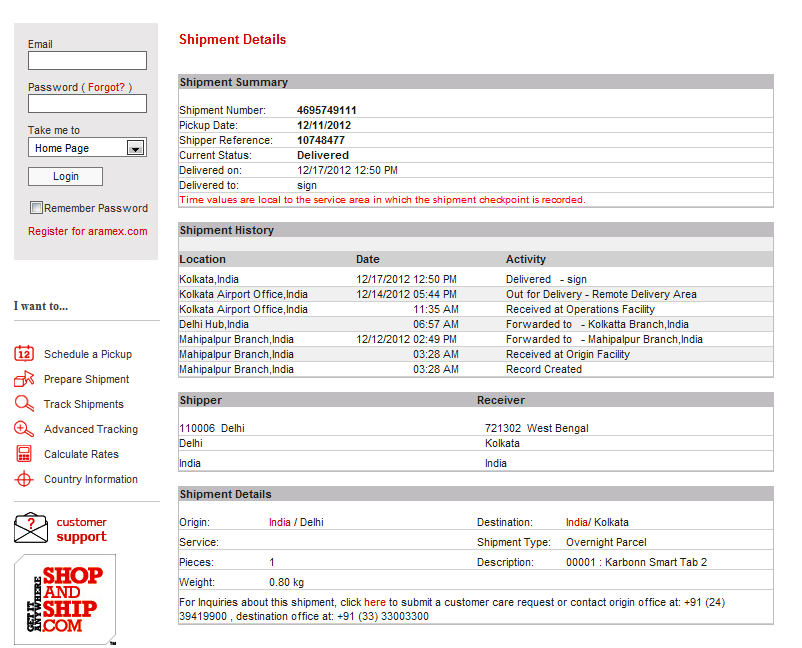
Task: Click inside the Email input field
Action: click(x=87, y=61)
